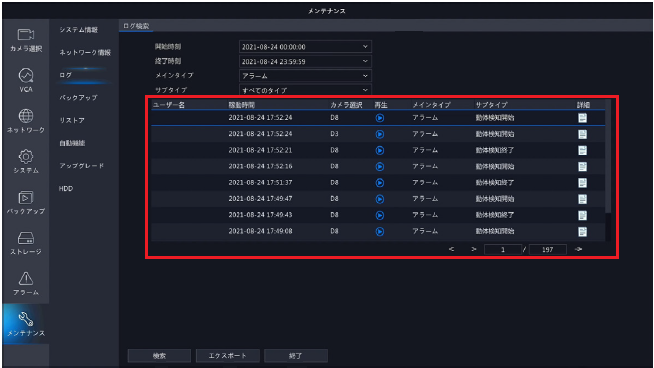Open the メインタイプ dropdown showing アラーム
This screenshot has width=654, height=368.
pyautogui.click(x=305, y=76)
